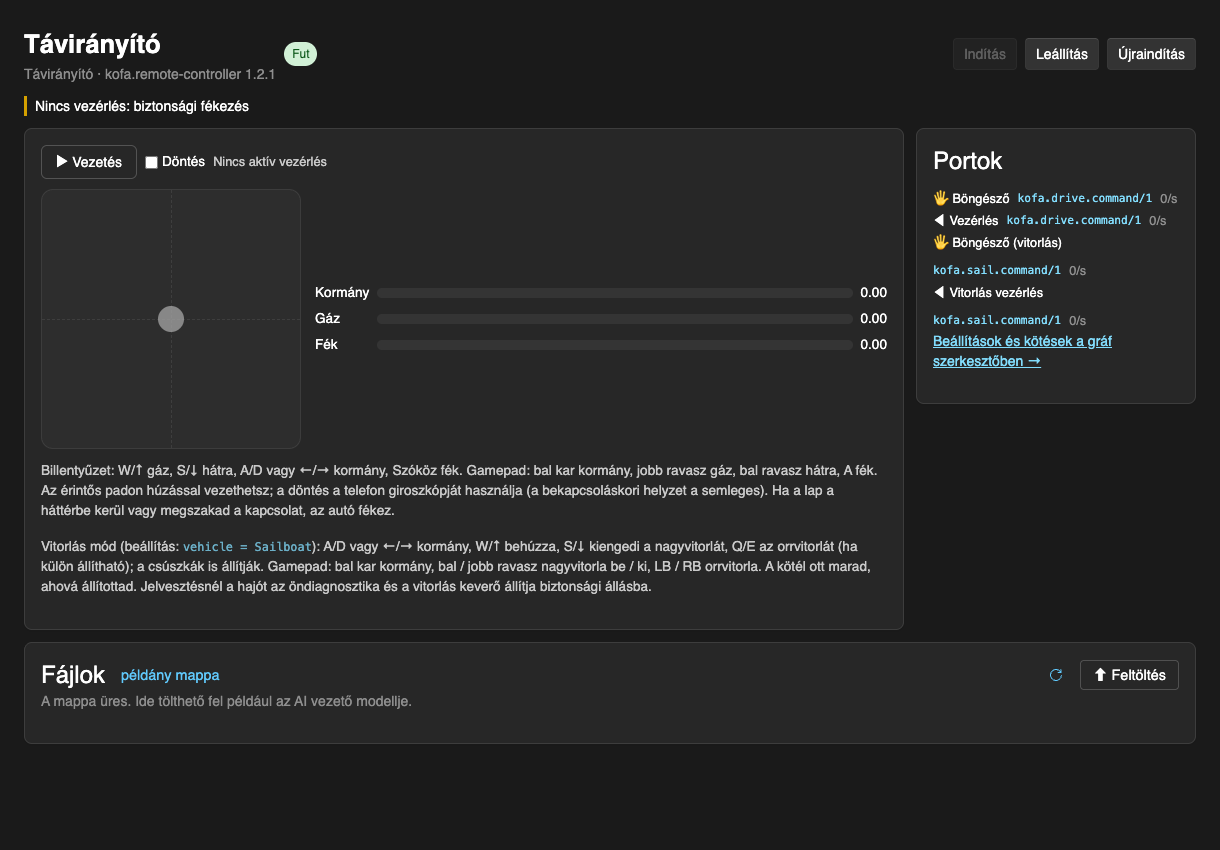Click the 0/s rate in the first Böngésző row
The image size is (1220, 850).
[1168, 199]
